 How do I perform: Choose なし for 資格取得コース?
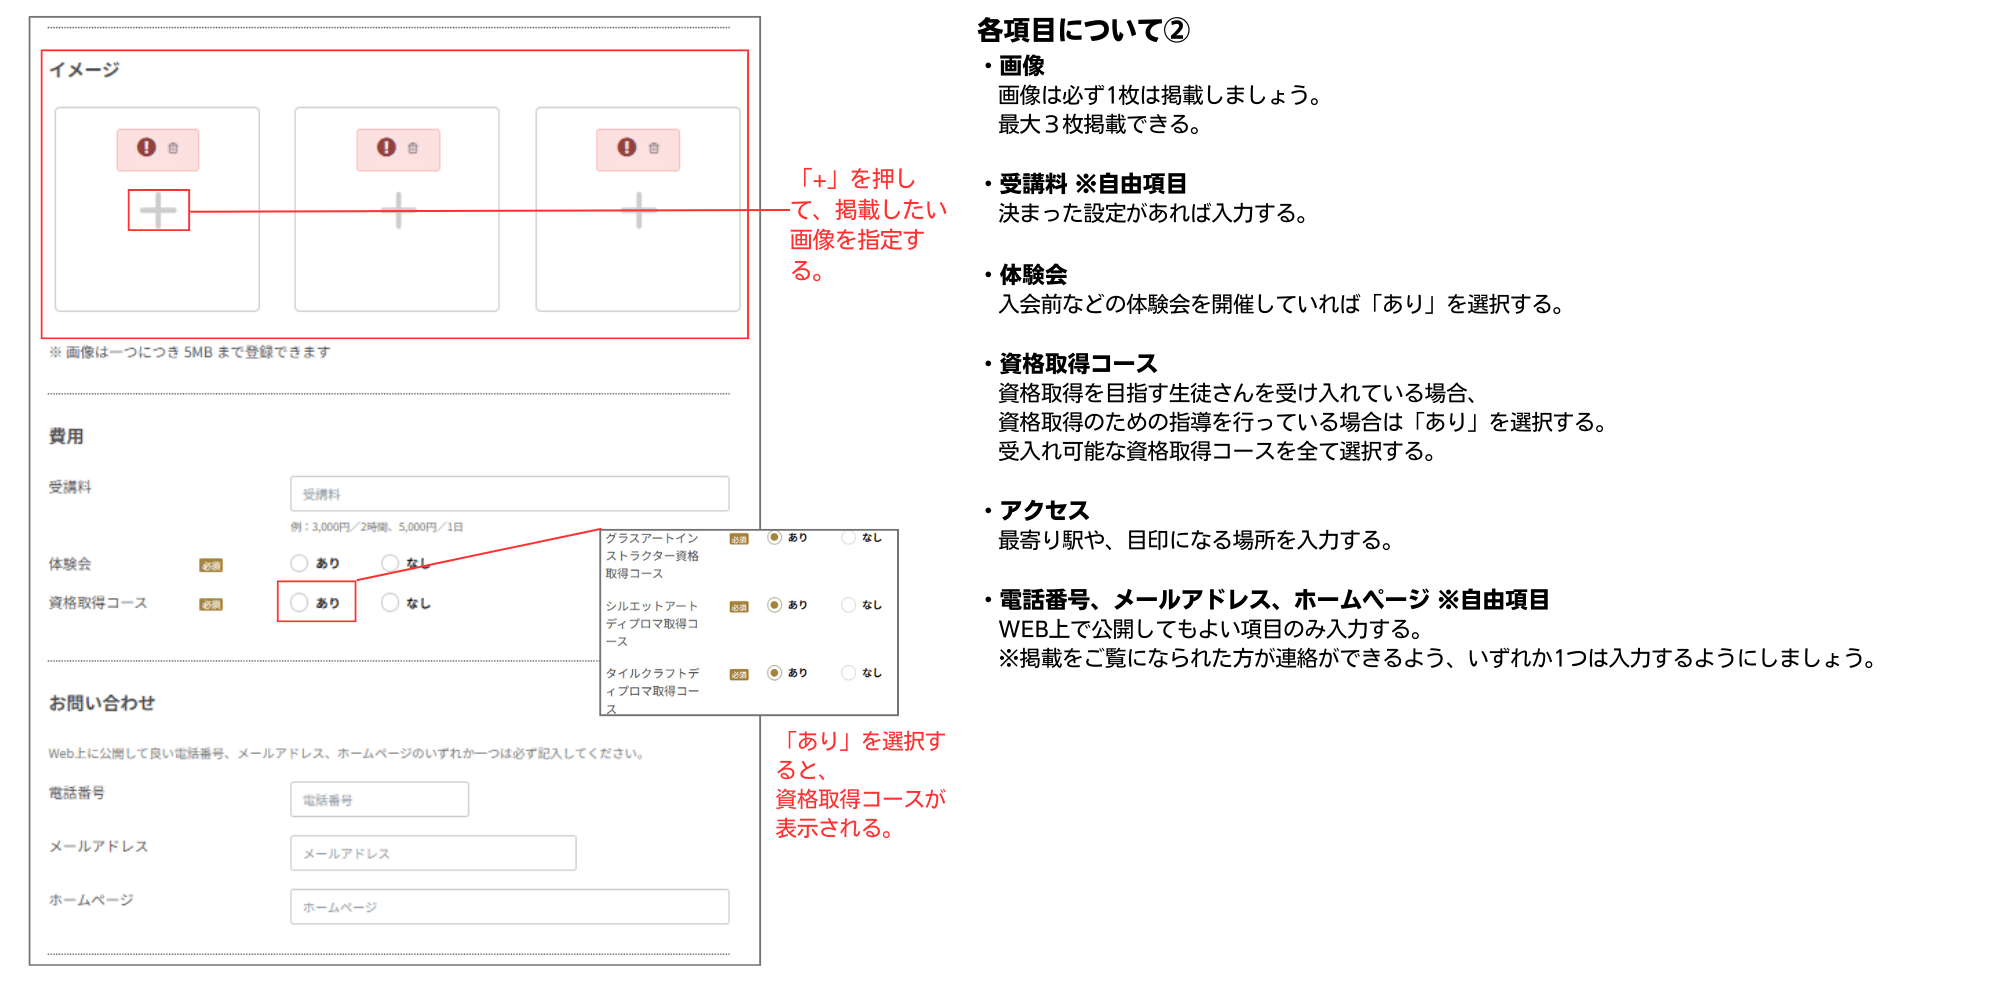390,602
